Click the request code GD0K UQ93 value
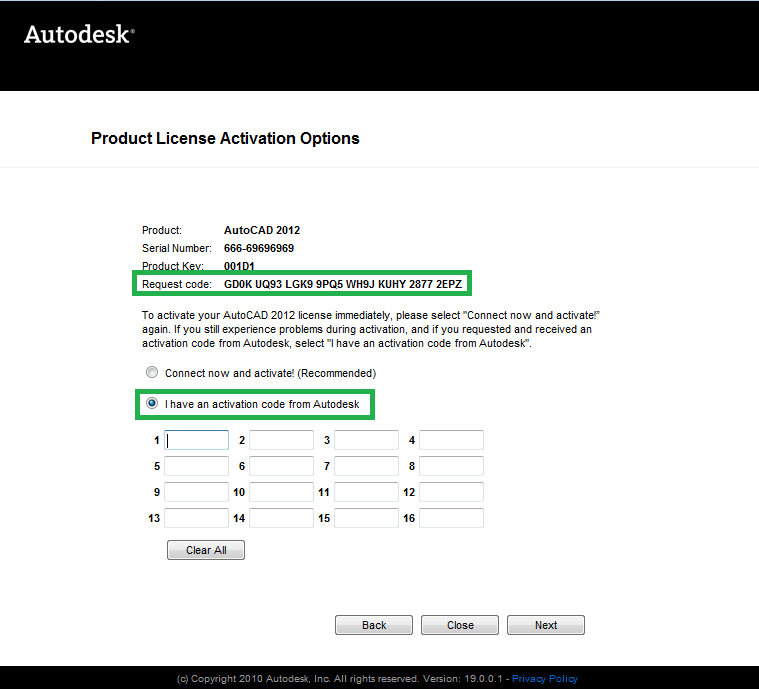Viewport: 759px width, 689px height. (x=343, y=284)
